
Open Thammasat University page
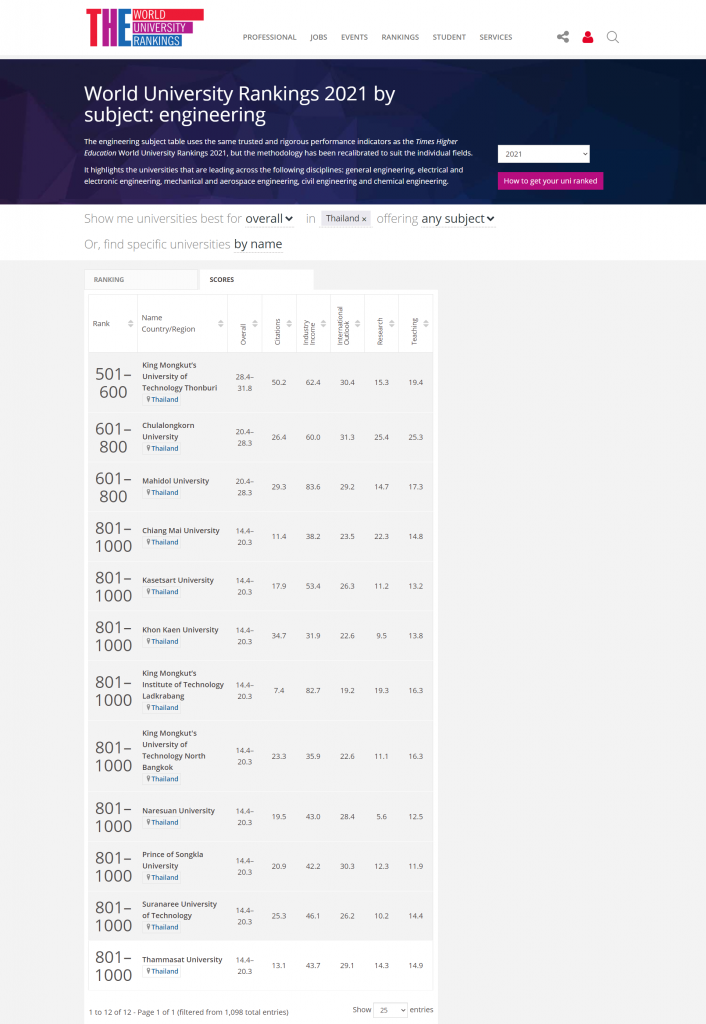coord(182,959)
